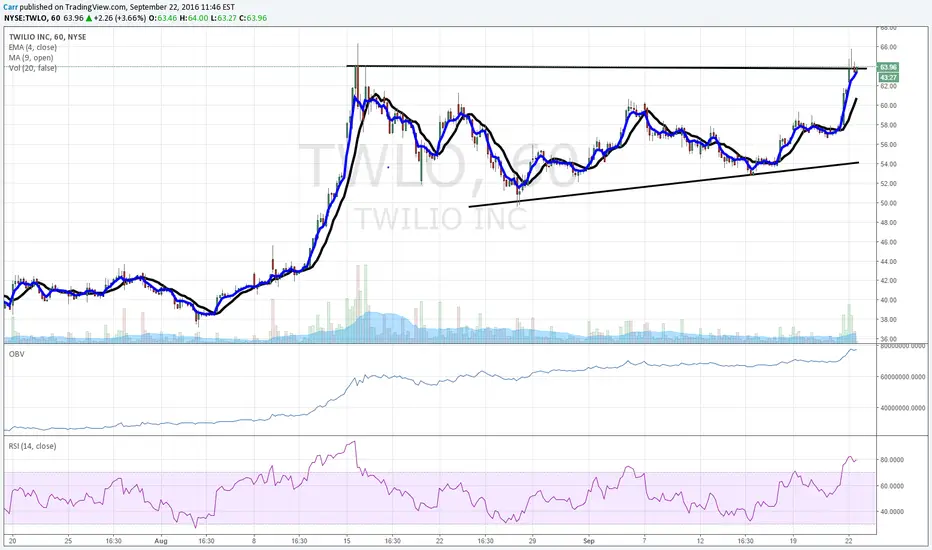This screenshot has width=932, height=550.
Task: Click the "Sep" time axis label
Action: pos(589,541)
